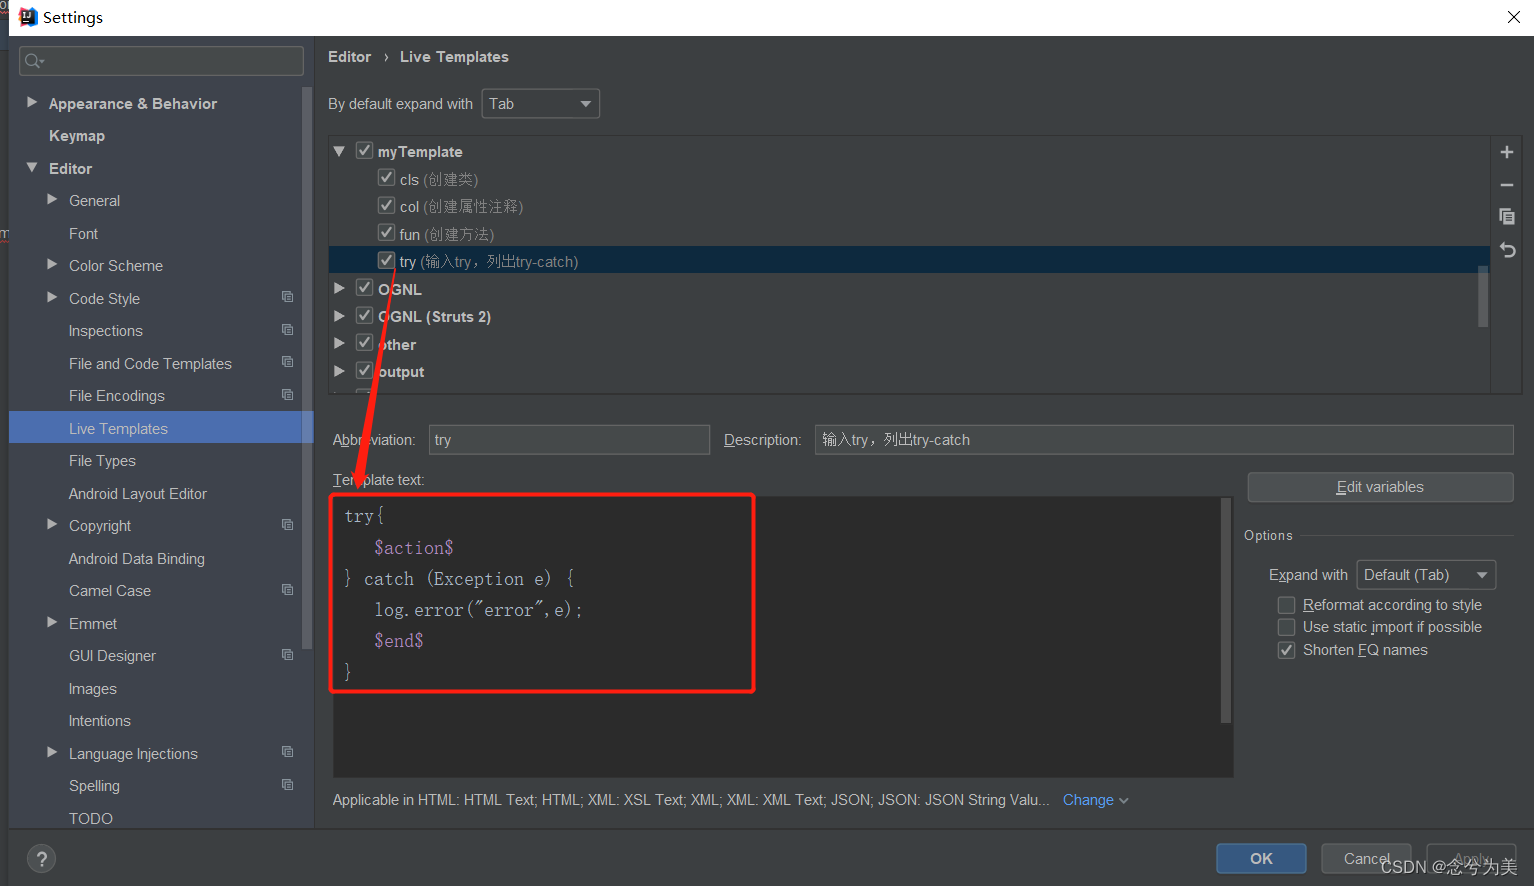Expand the Color Scheme settings
1534x886 pixels.
pos(52,264)
